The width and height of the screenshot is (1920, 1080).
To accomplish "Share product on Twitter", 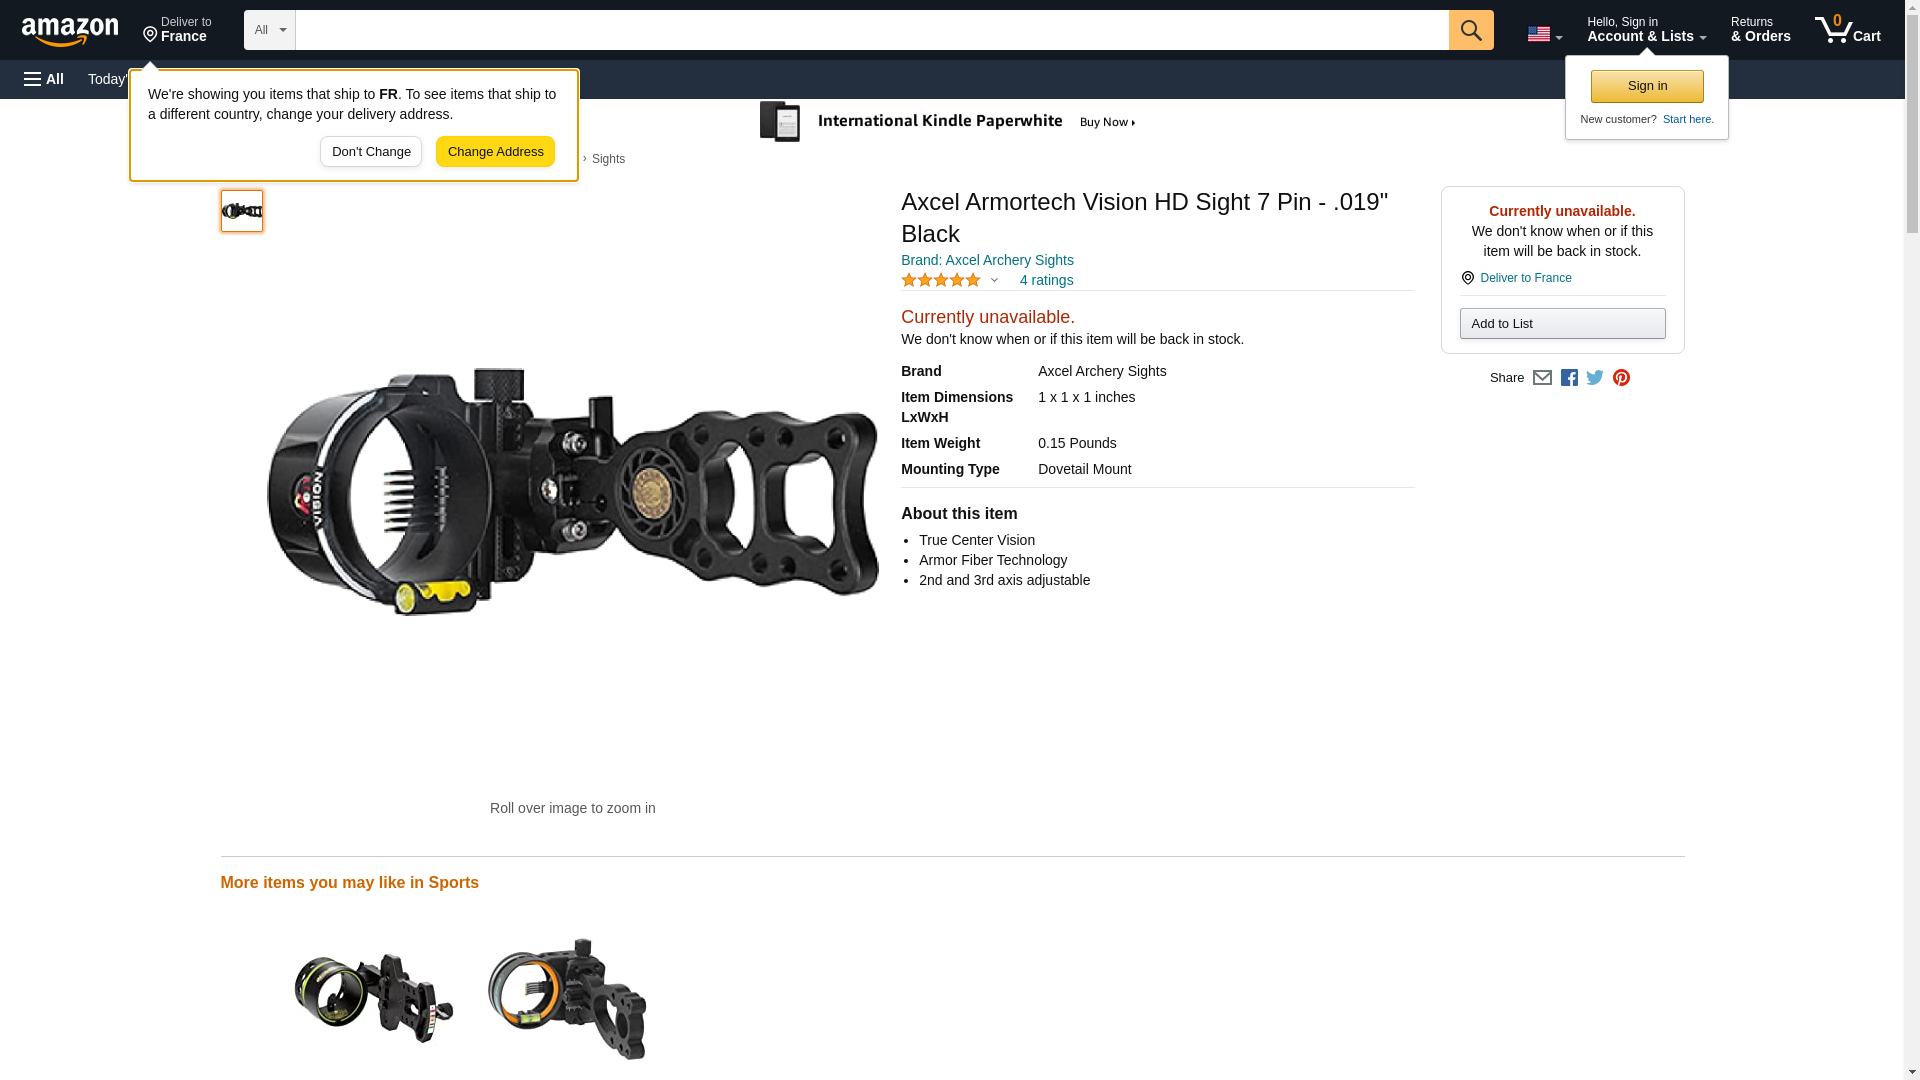I will [1595, 378].
